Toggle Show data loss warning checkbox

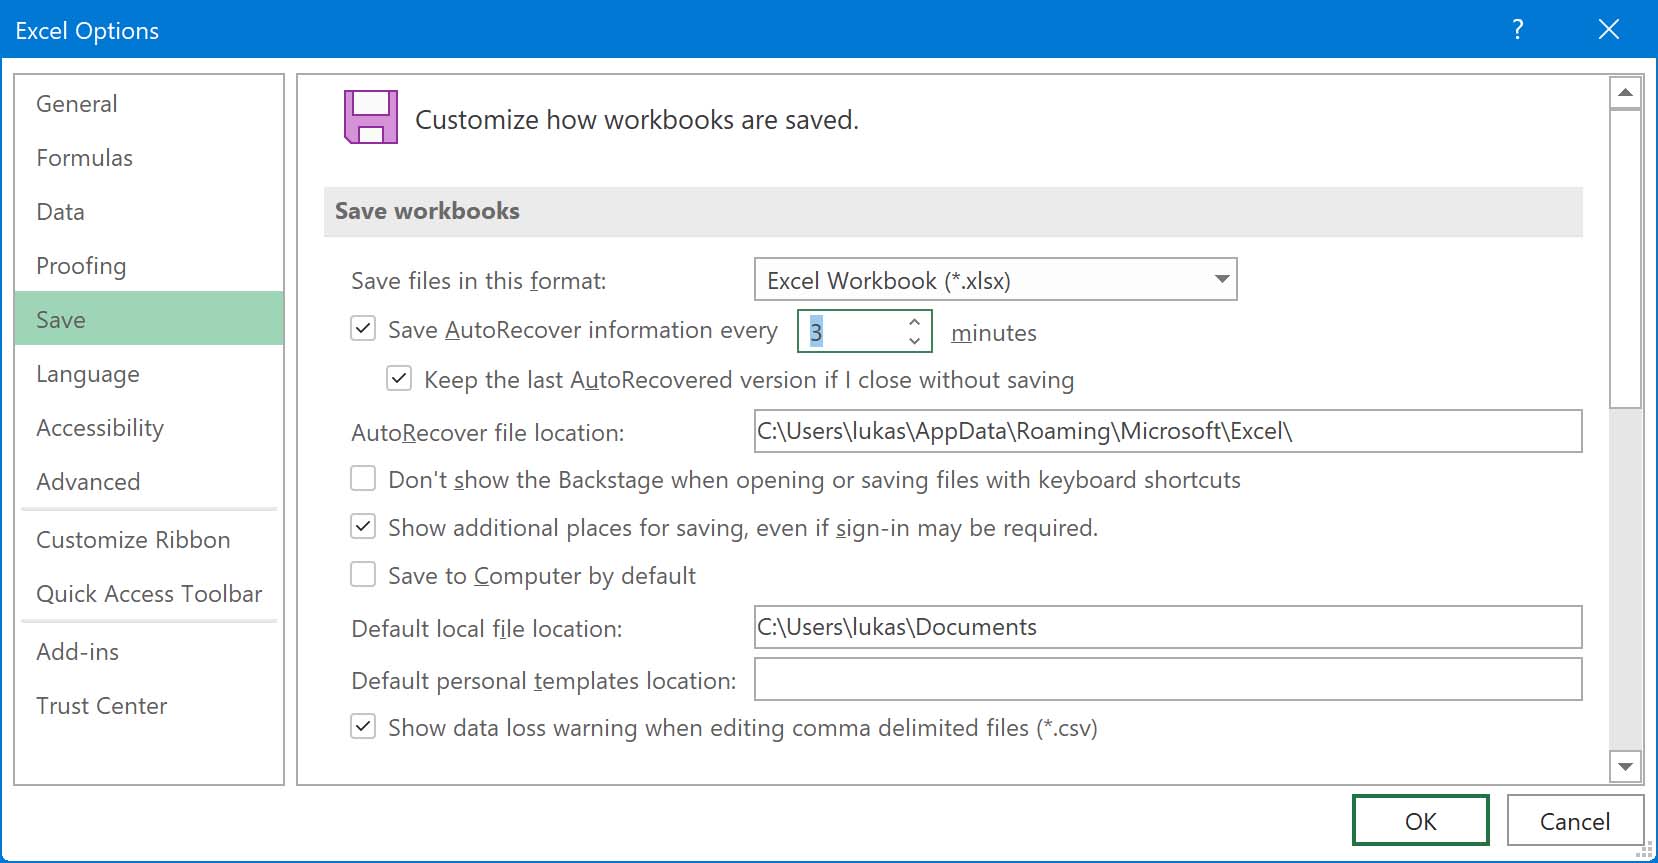[x=363, y=726]
